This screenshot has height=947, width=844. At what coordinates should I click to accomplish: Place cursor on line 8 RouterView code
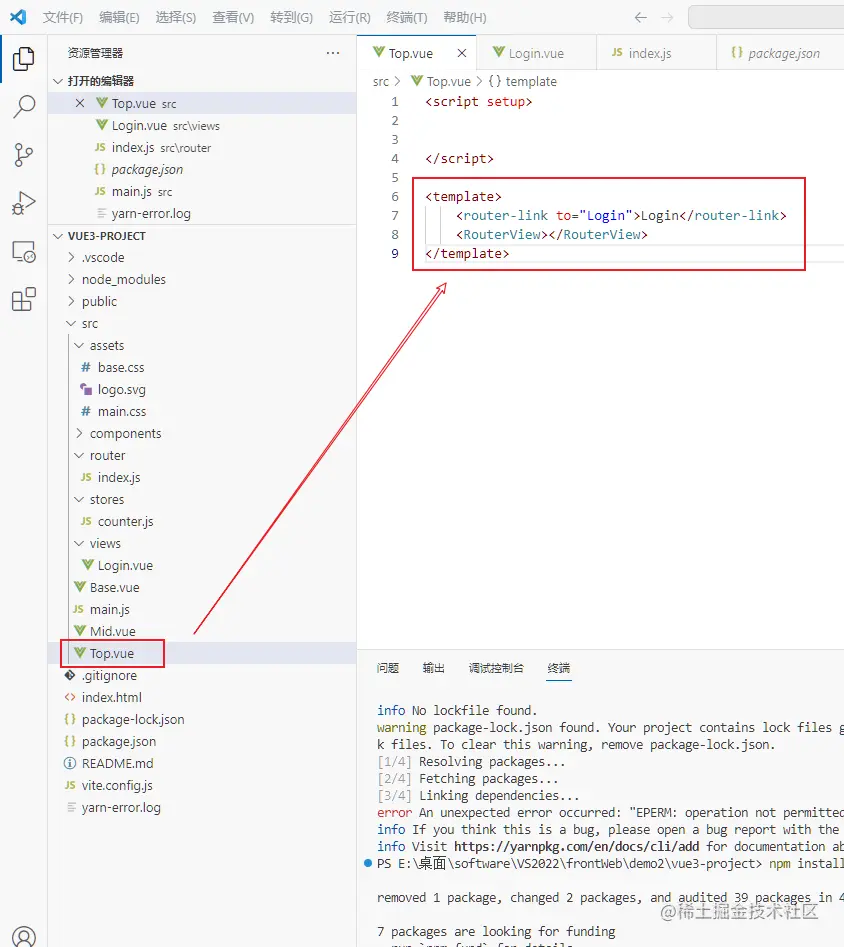pyautogui.click(x=552, y=234)
